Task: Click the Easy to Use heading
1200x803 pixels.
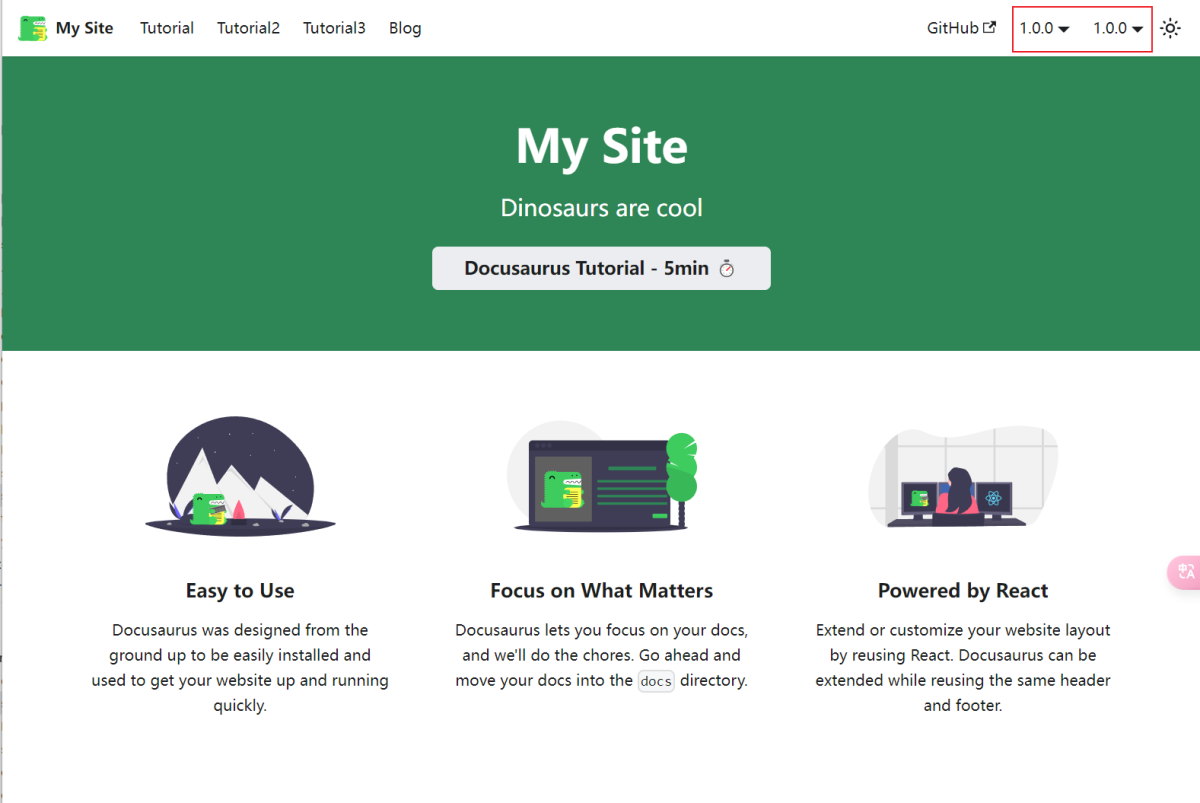Action: tap(240, 591)
